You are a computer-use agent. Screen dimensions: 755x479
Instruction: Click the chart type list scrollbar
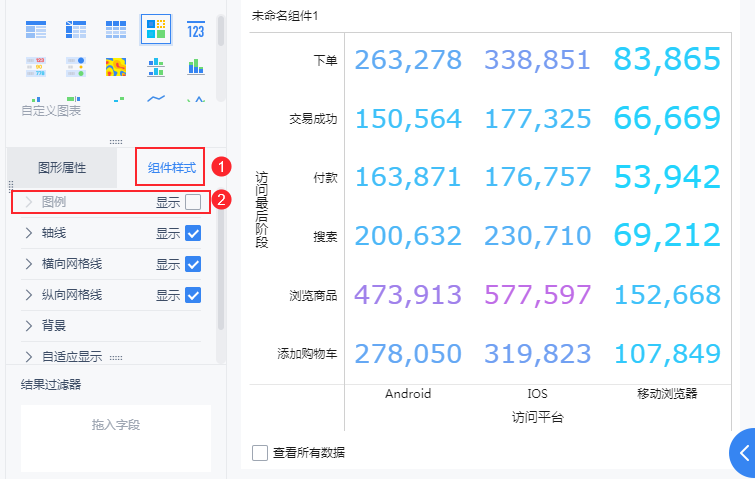221,31
